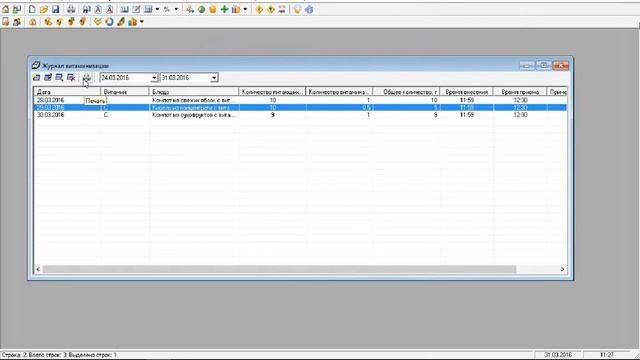Image resolution: width=640 pixels, height=360 pixels.
Task: Save using the blue floppy disk icon
Action: [56, 9]
